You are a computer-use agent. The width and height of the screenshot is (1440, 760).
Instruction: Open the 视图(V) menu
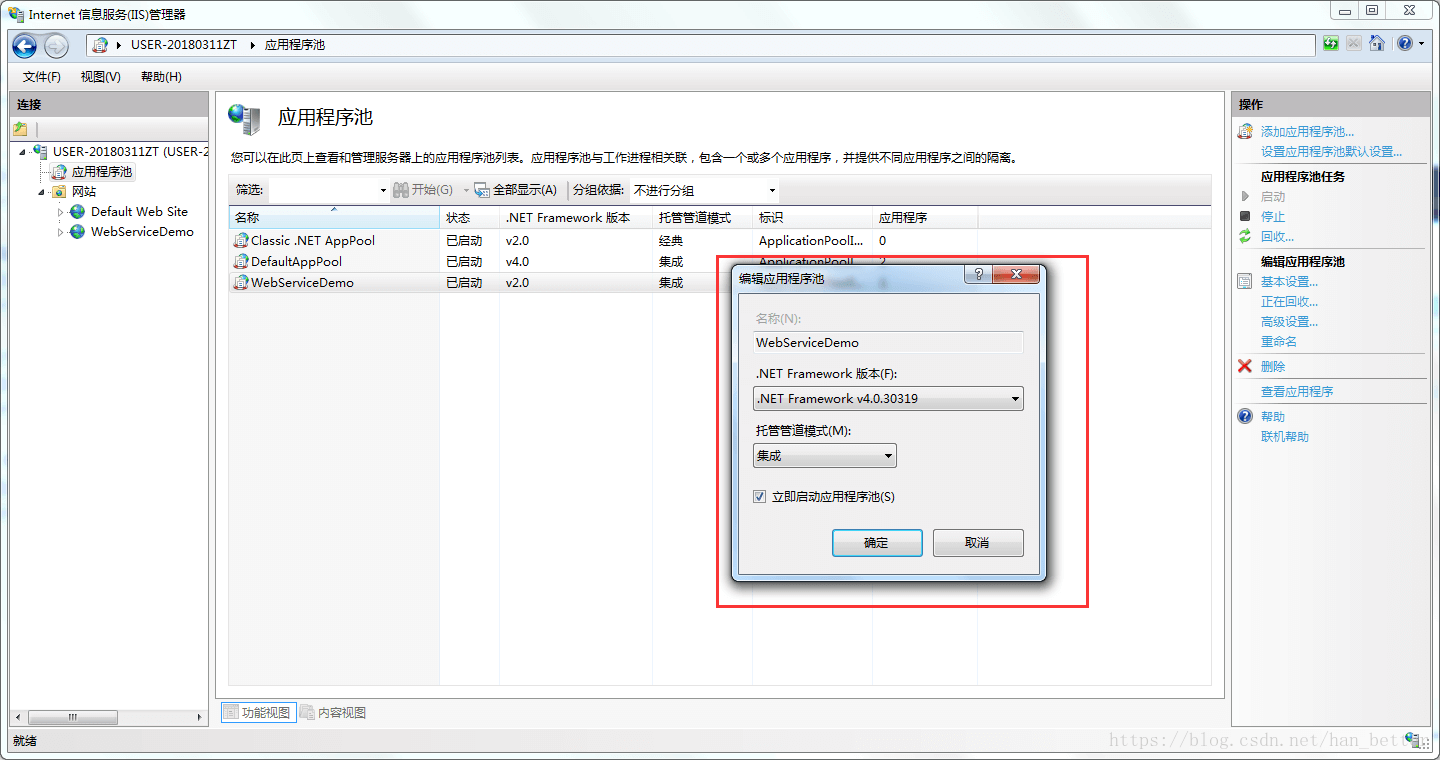100,77
